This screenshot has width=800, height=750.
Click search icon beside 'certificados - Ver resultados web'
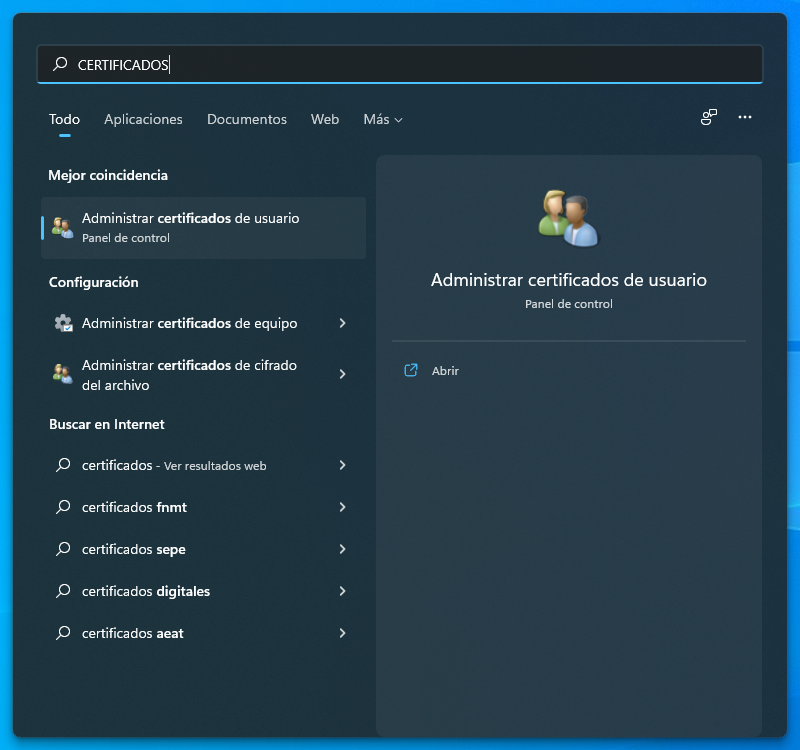(x=63, y=465)
